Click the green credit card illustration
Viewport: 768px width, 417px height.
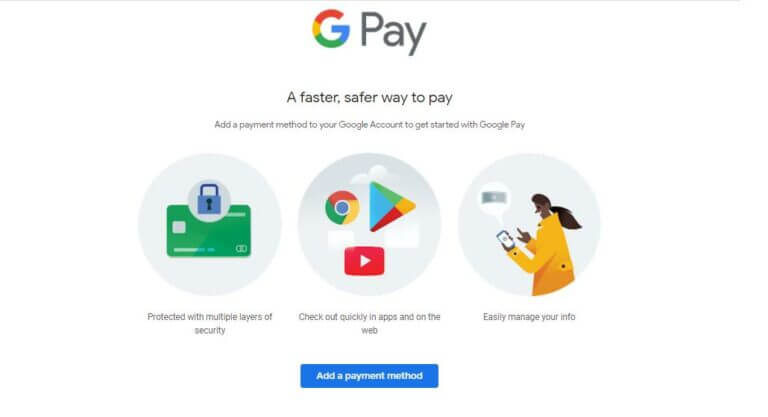[x=209, y=231]
